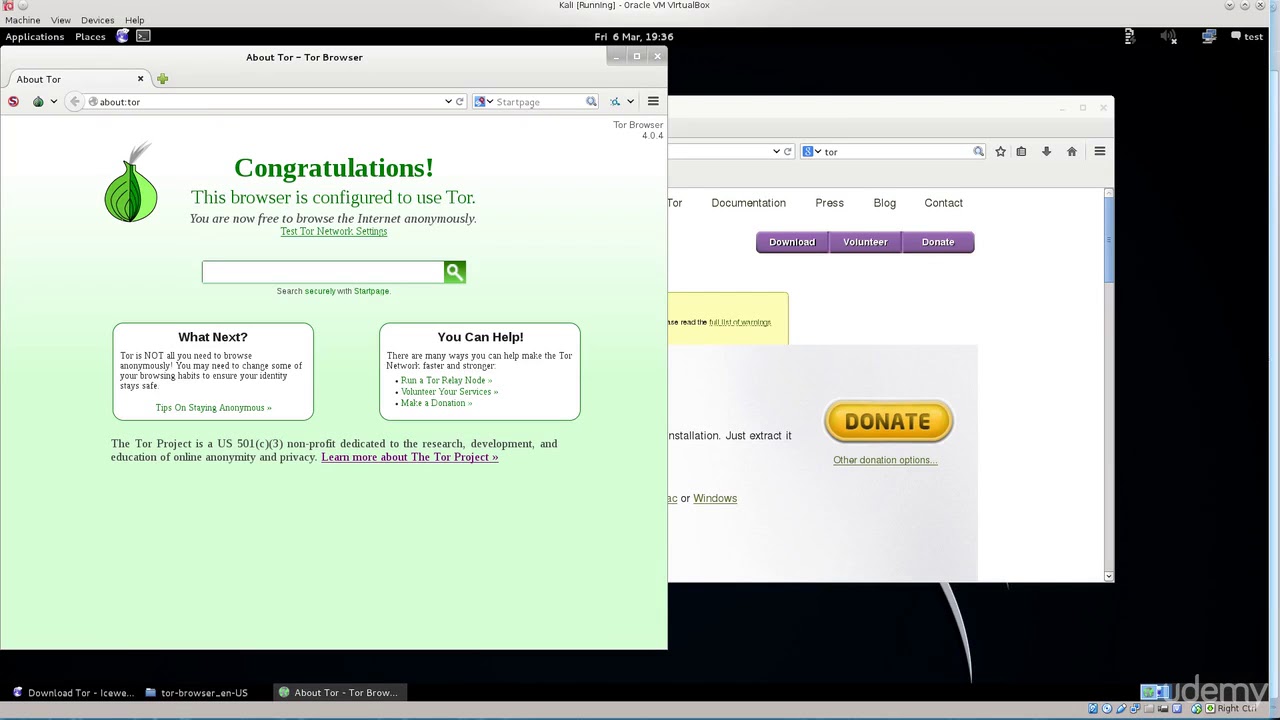Reload page in the Iceweasel window
This screenshot has width=1280, height=720.
click(x=788, y=151)
